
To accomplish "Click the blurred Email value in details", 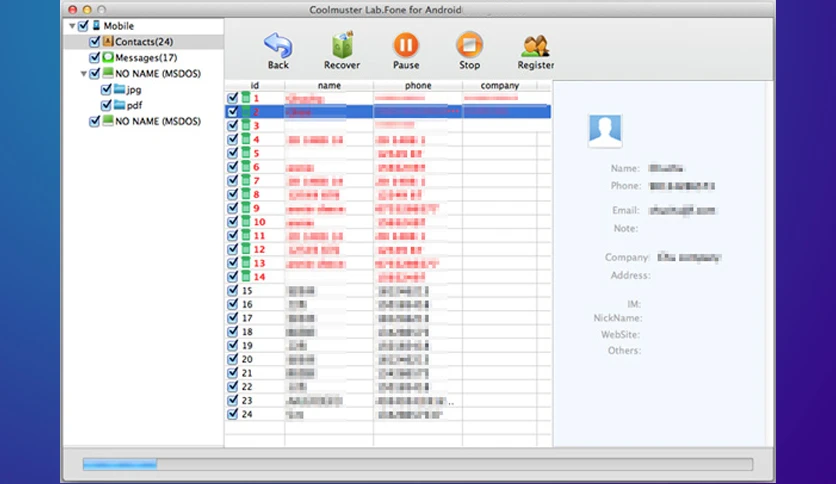I will pyautogui.click(x=682, y=211).
